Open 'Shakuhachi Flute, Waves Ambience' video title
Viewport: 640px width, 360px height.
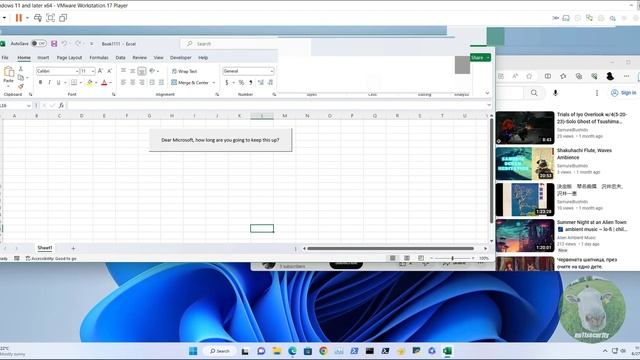click(584, 154)
